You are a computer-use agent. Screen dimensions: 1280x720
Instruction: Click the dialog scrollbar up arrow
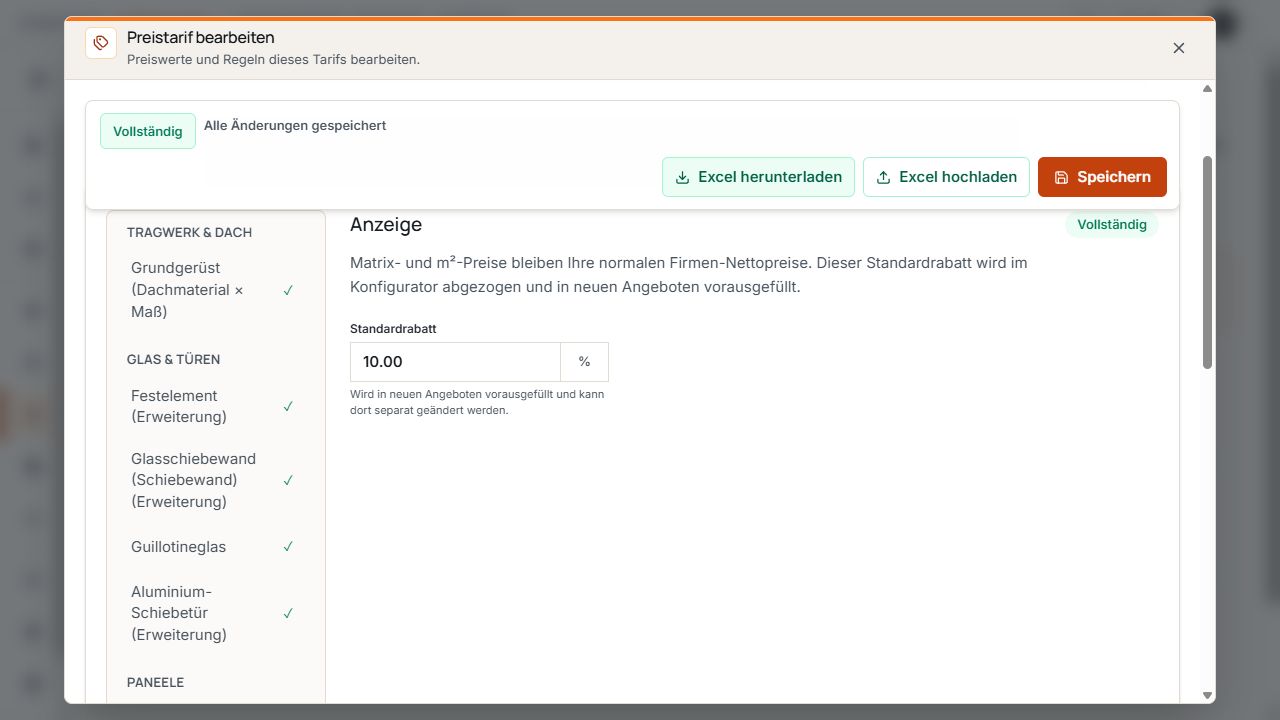click(x=1207, y=89)
